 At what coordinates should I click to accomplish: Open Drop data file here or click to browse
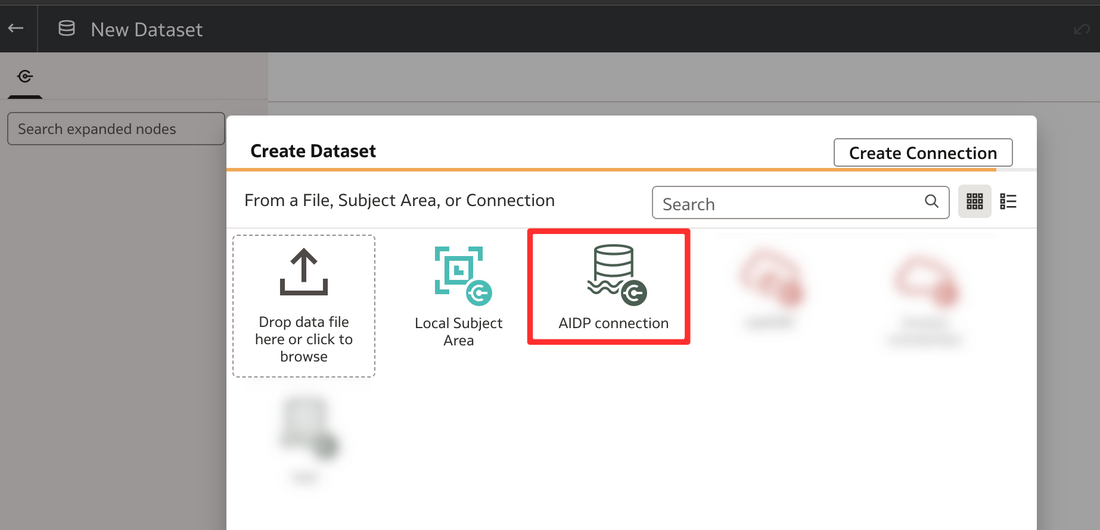point(304,306)
